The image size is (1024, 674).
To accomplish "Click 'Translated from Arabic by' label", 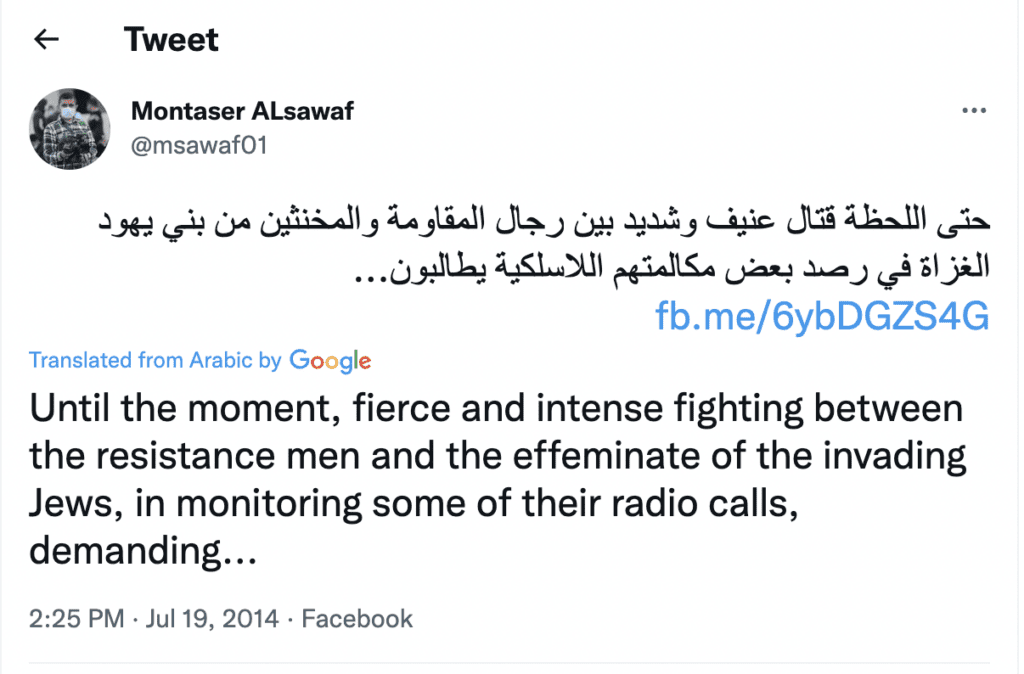I will pyautogui.click(x=155, y=360).
